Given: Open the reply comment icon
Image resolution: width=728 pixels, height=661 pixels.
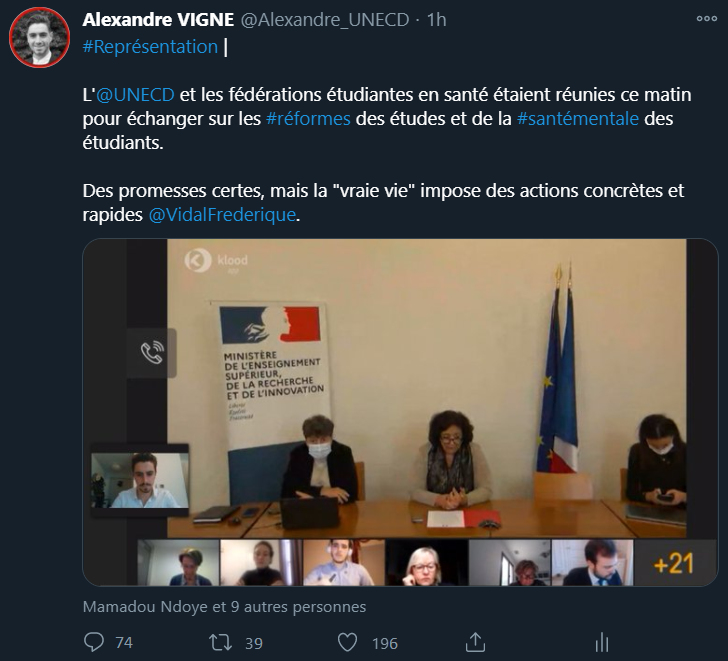Looking at the screenshot, I should pyautogui.click(x=94, y=642).
